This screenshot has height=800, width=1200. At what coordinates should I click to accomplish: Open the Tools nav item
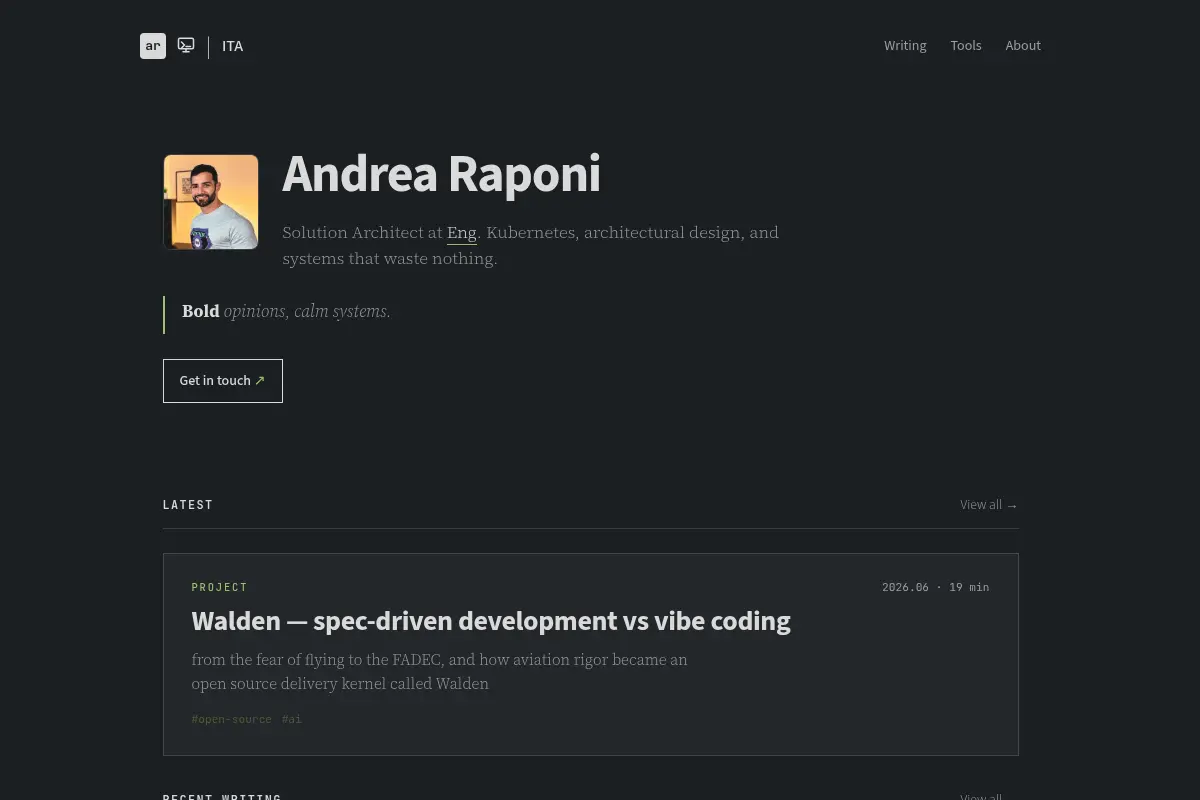pos(966,46)
